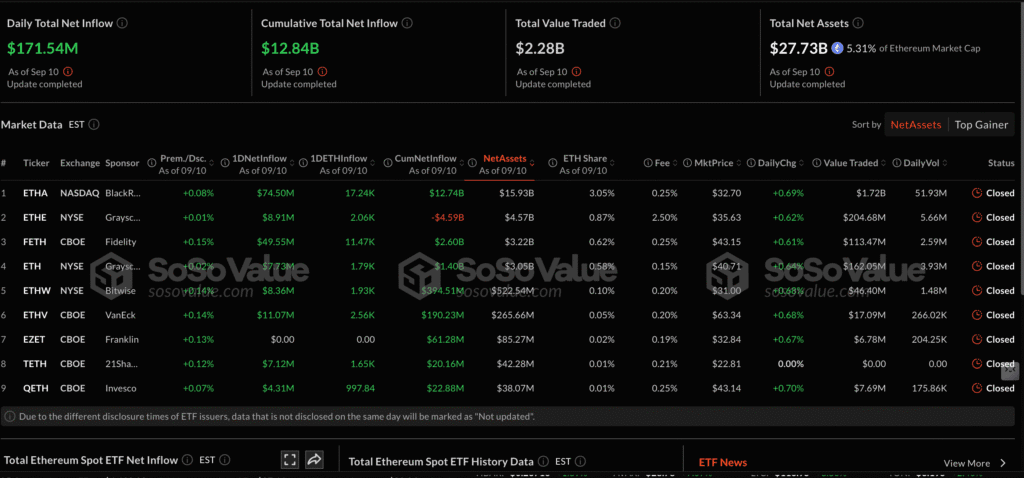Click info icon beside Daily Total Net Inflow
Viewport: 1024px width, 478px height.
pos(122,23)
